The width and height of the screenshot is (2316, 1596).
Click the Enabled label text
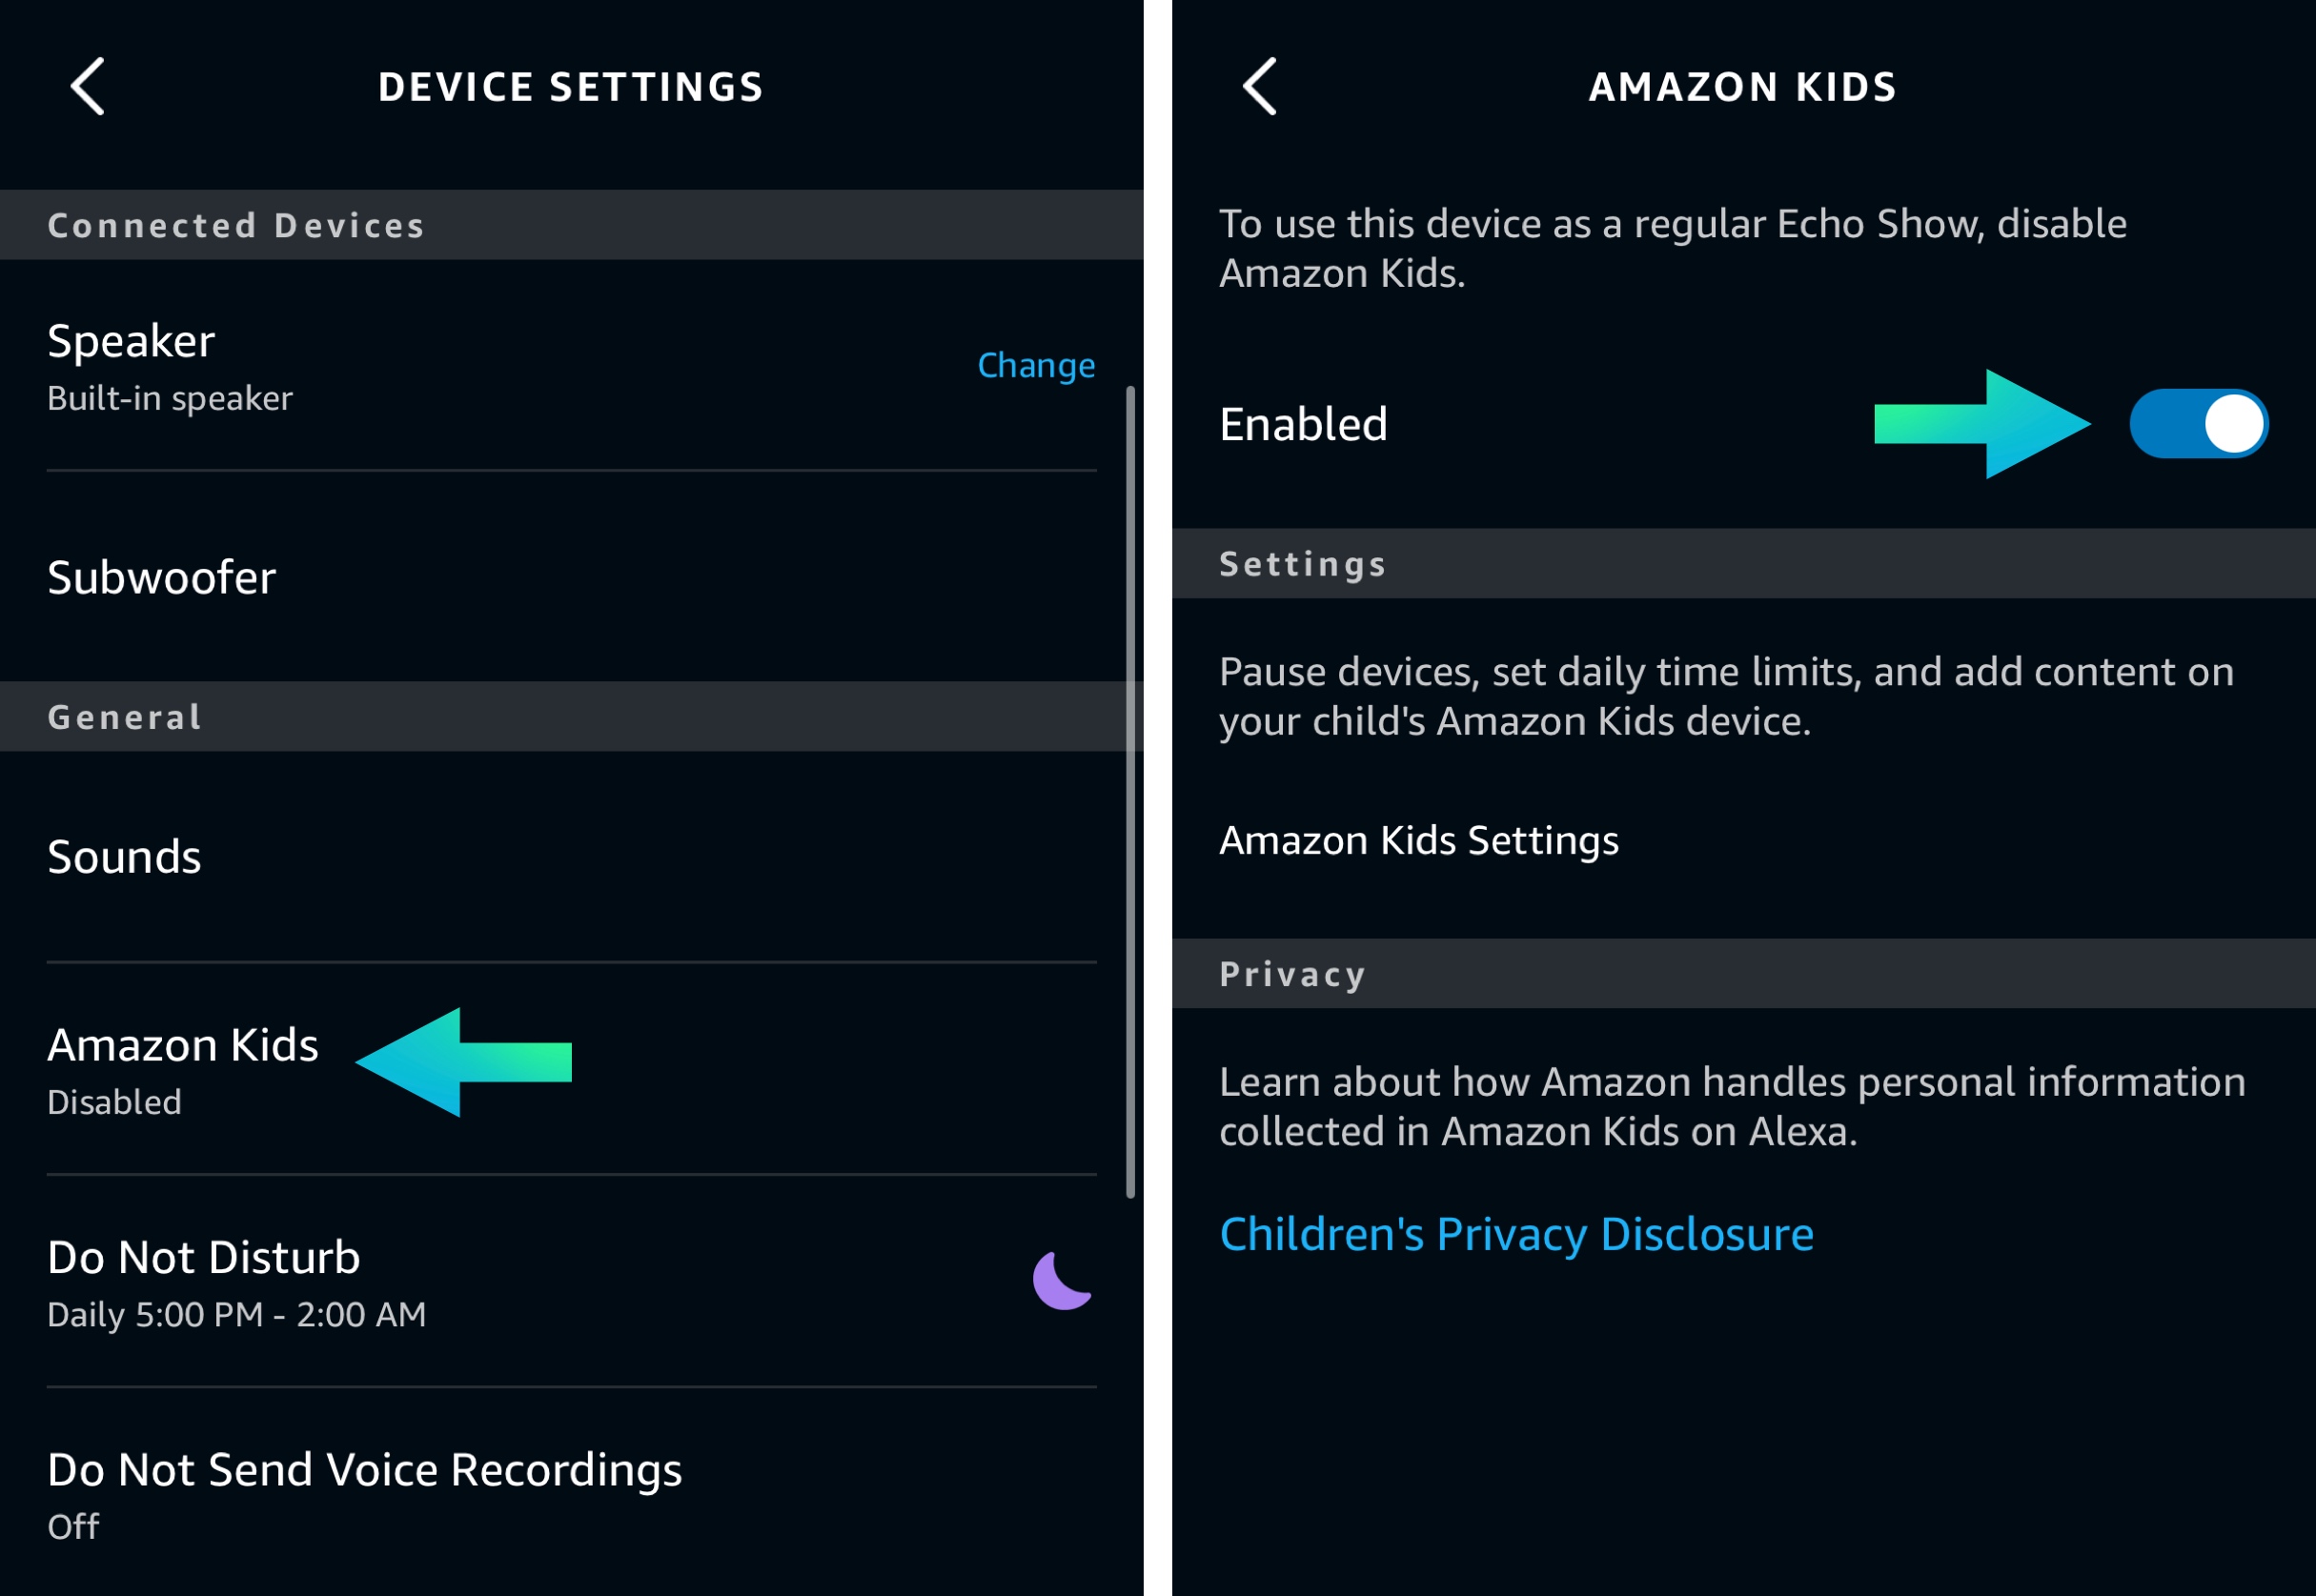(x=1303, y=425)
